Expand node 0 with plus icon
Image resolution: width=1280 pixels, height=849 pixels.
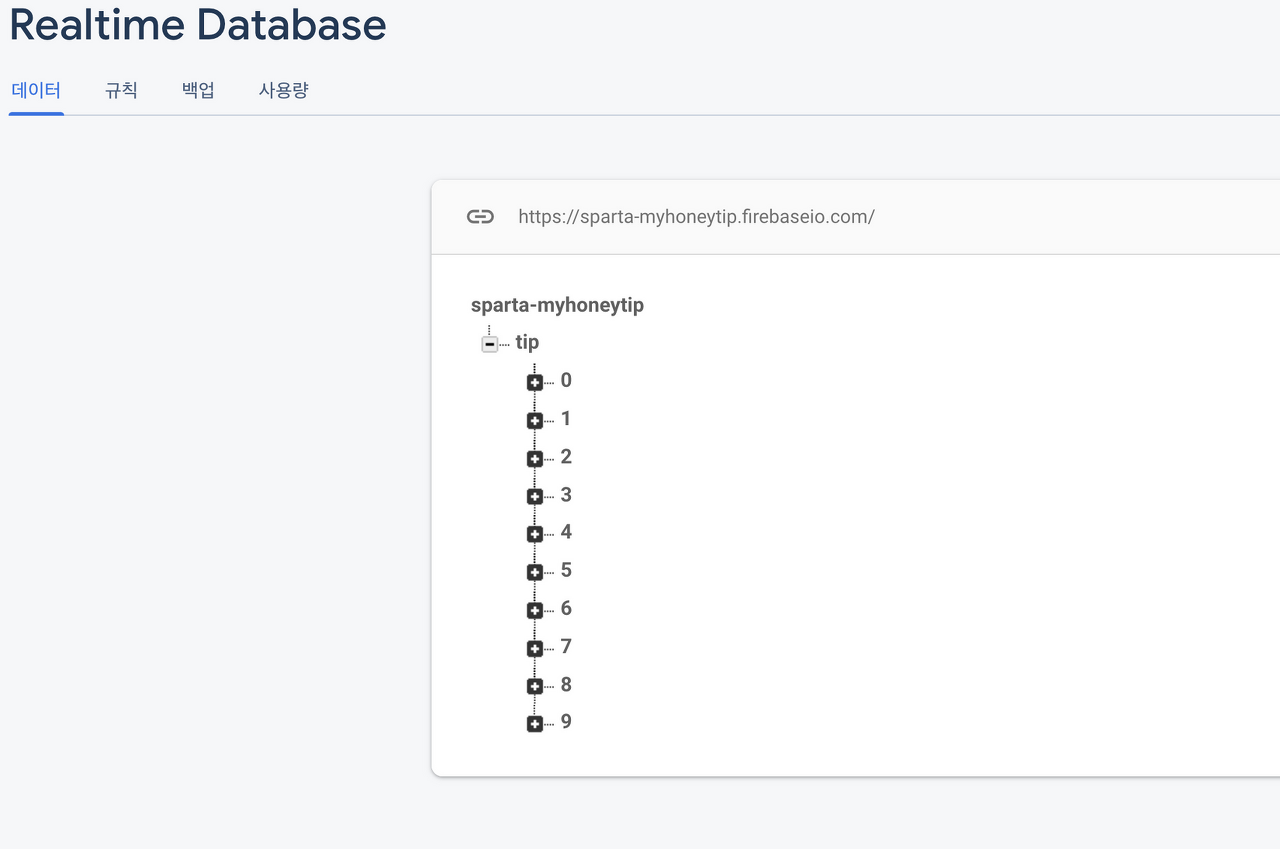click(x=535, y=382)
